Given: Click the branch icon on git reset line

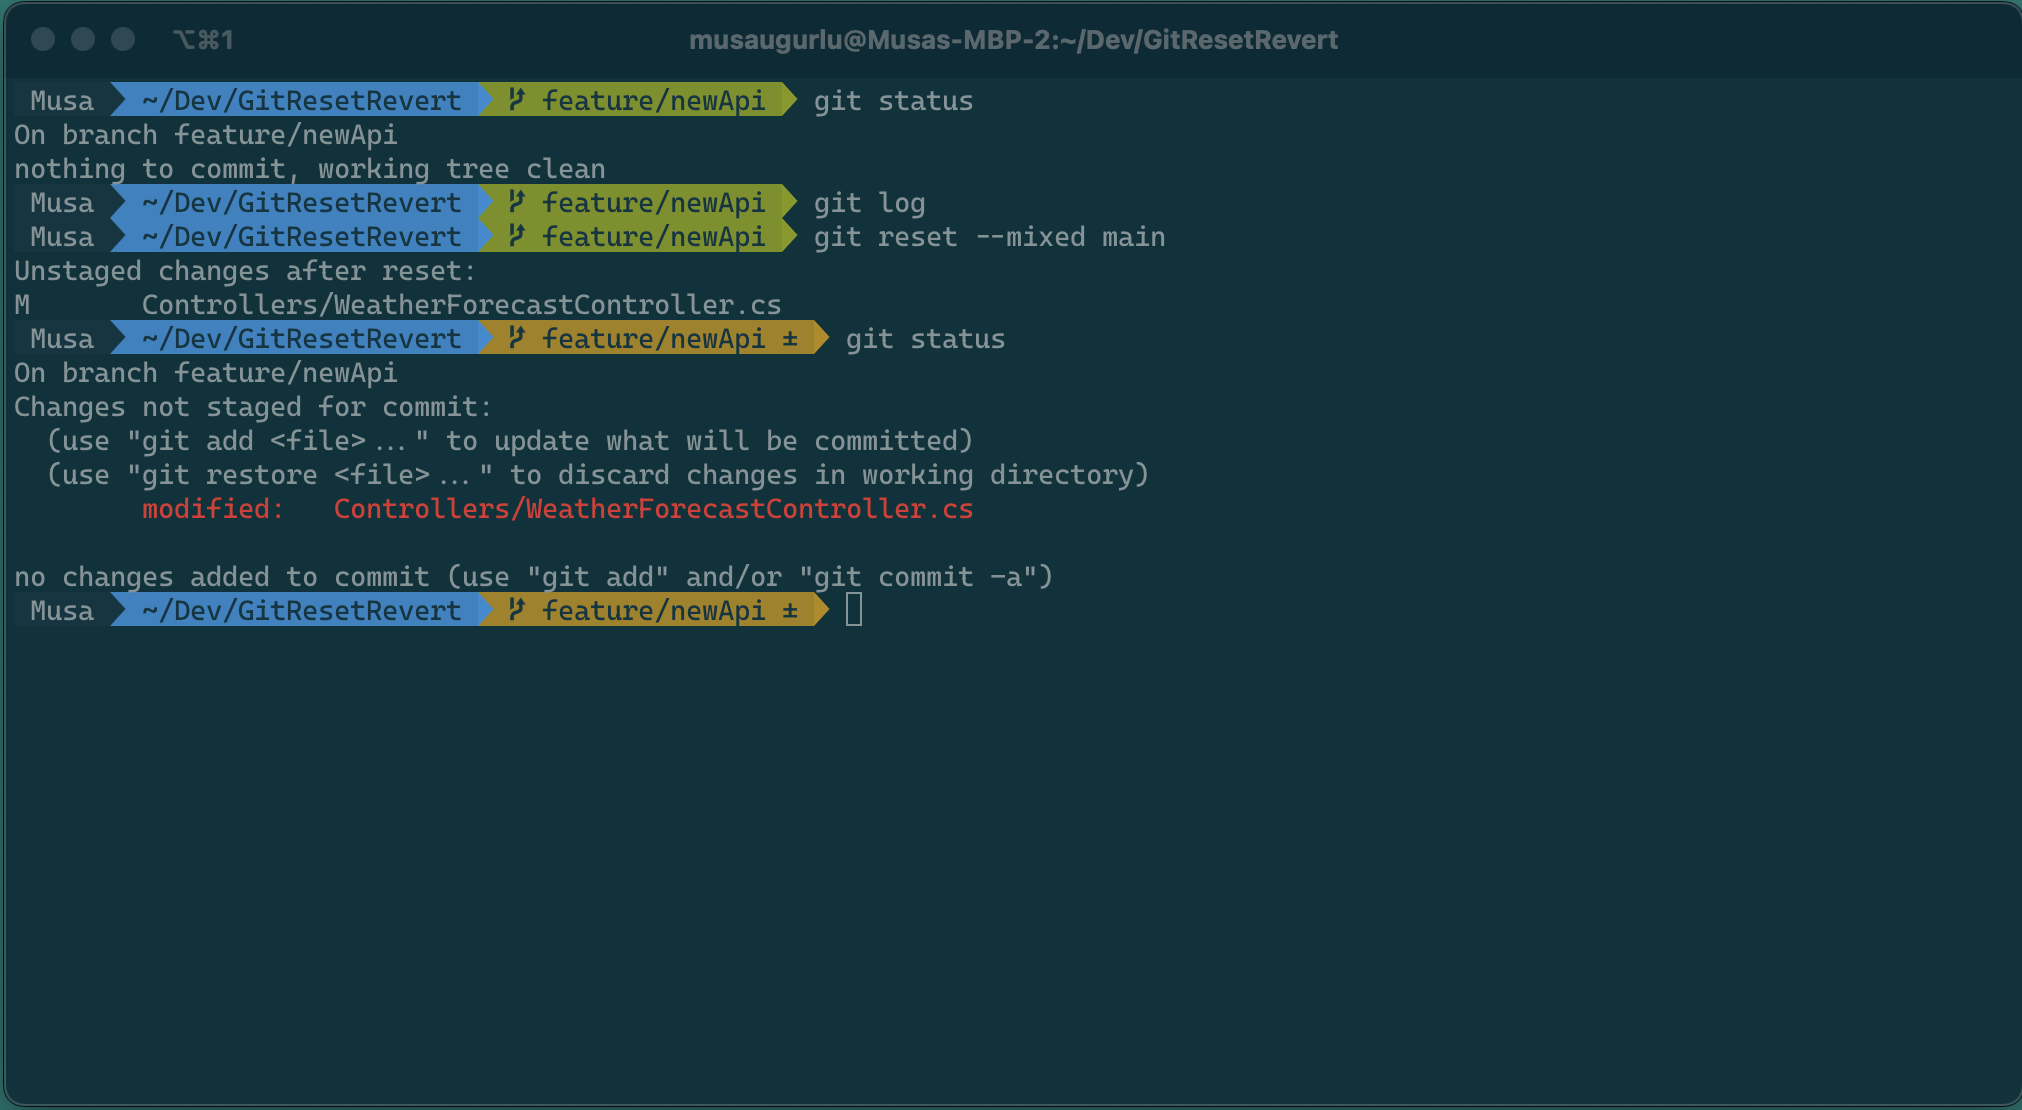Looking at the screenshot, I should click(516, 236).
